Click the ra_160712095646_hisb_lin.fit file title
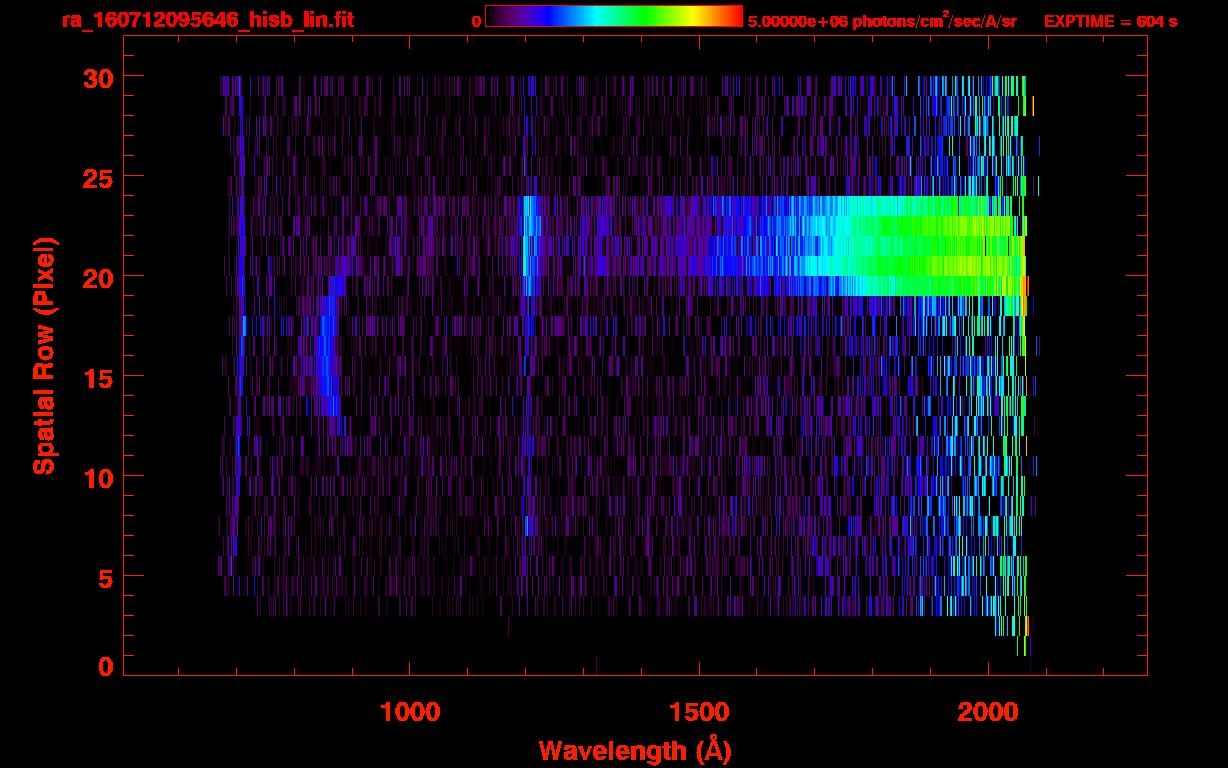 (206, 20)
